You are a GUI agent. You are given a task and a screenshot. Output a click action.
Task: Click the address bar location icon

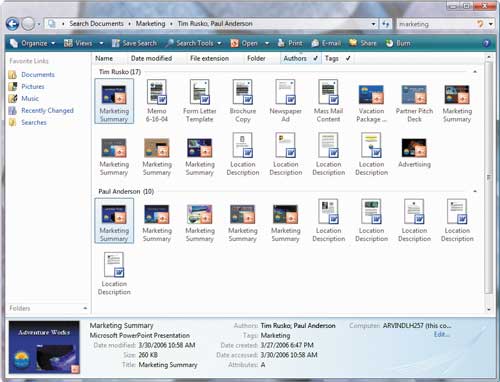click(52, 24)
